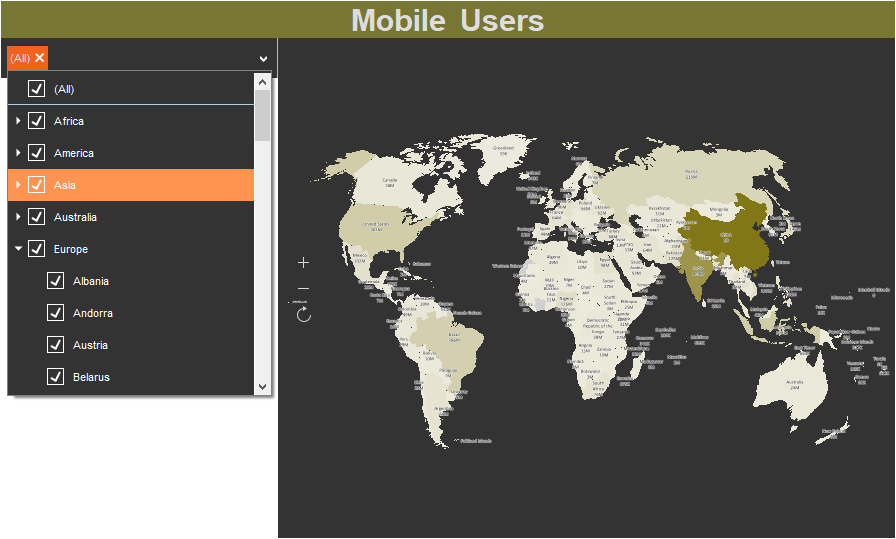Image resolution: width=896 pixels, height=539 pixels.
Task: Zoom in on the map with plus icon
Action: pyautogui.click(x=304, y=262)
